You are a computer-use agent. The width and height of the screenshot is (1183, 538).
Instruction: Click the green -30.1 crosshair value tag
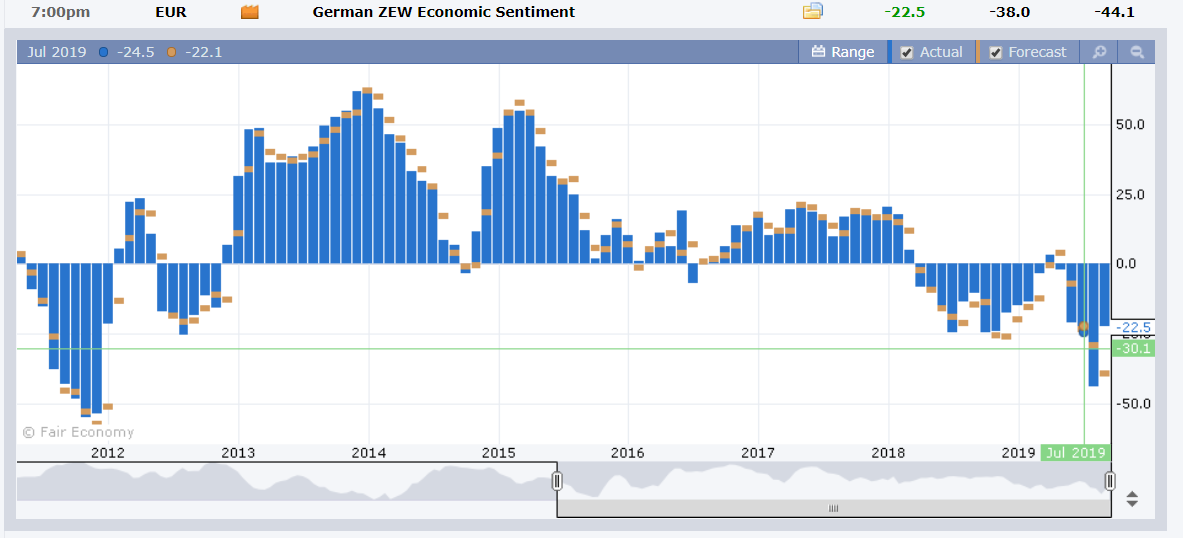click(1133, 349)
